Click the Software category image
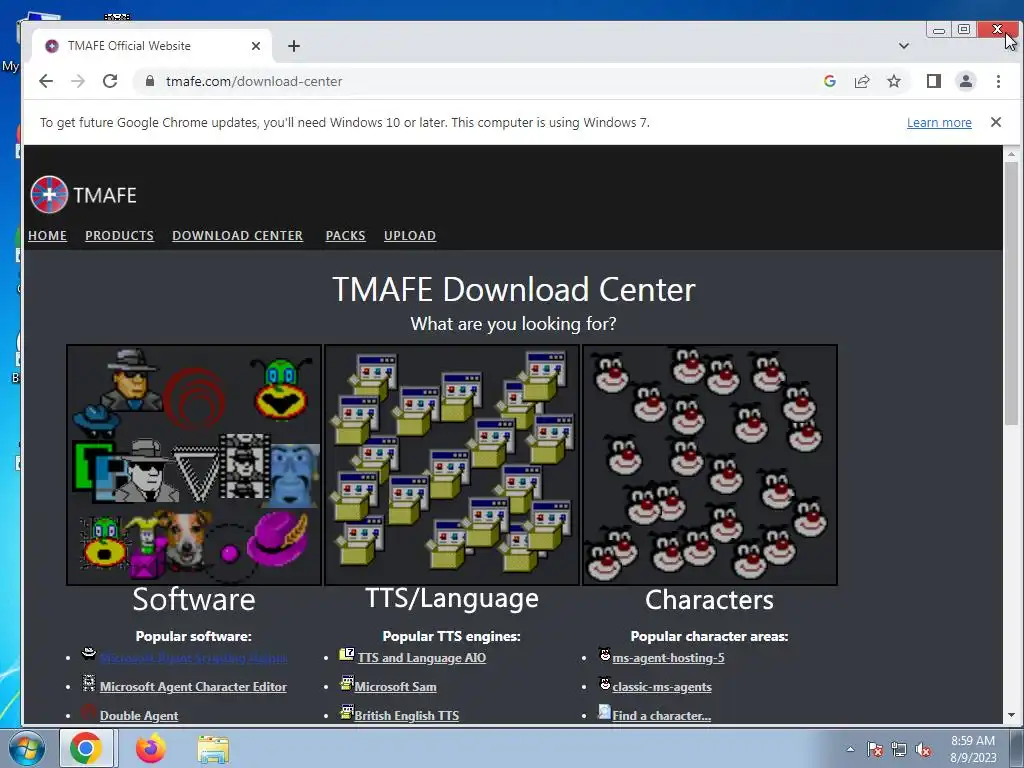Image resolution: width=1024 pixels, height=768 pixels. [194, 464]
